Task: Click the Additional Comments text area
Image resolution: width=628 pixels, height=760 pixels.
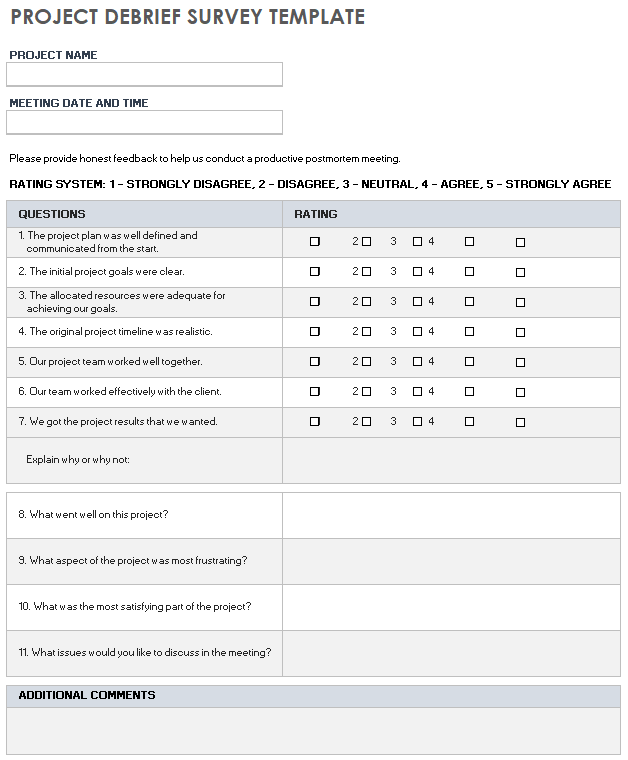Action: [313, 730]
